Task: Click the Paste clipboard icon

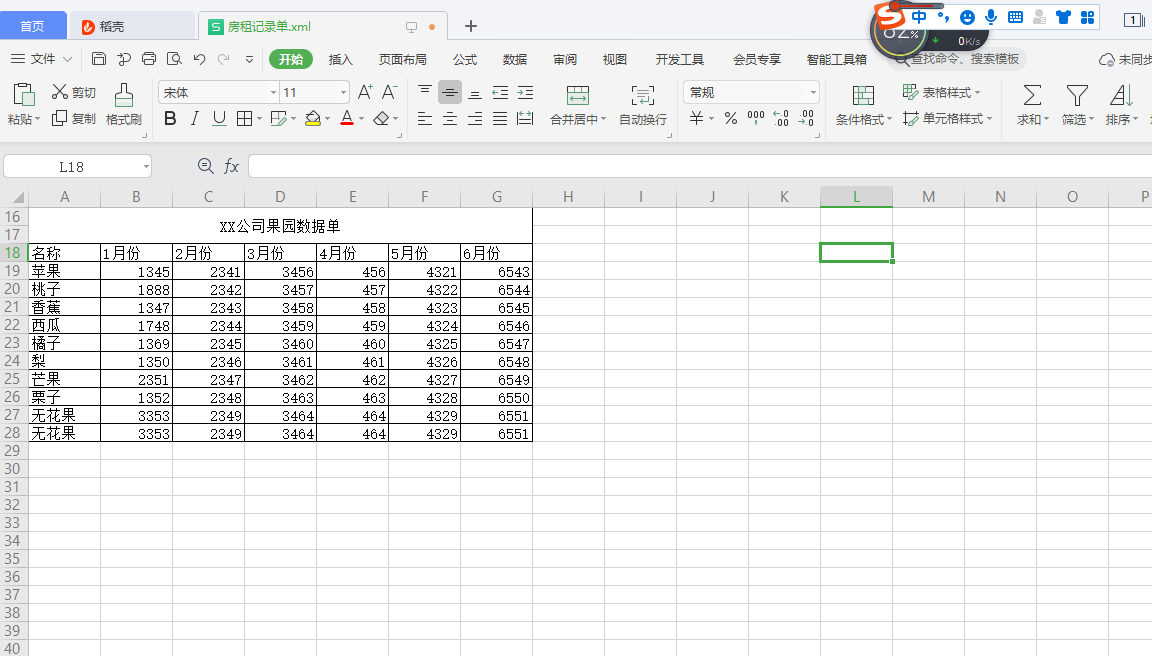Action: (24, 95)
